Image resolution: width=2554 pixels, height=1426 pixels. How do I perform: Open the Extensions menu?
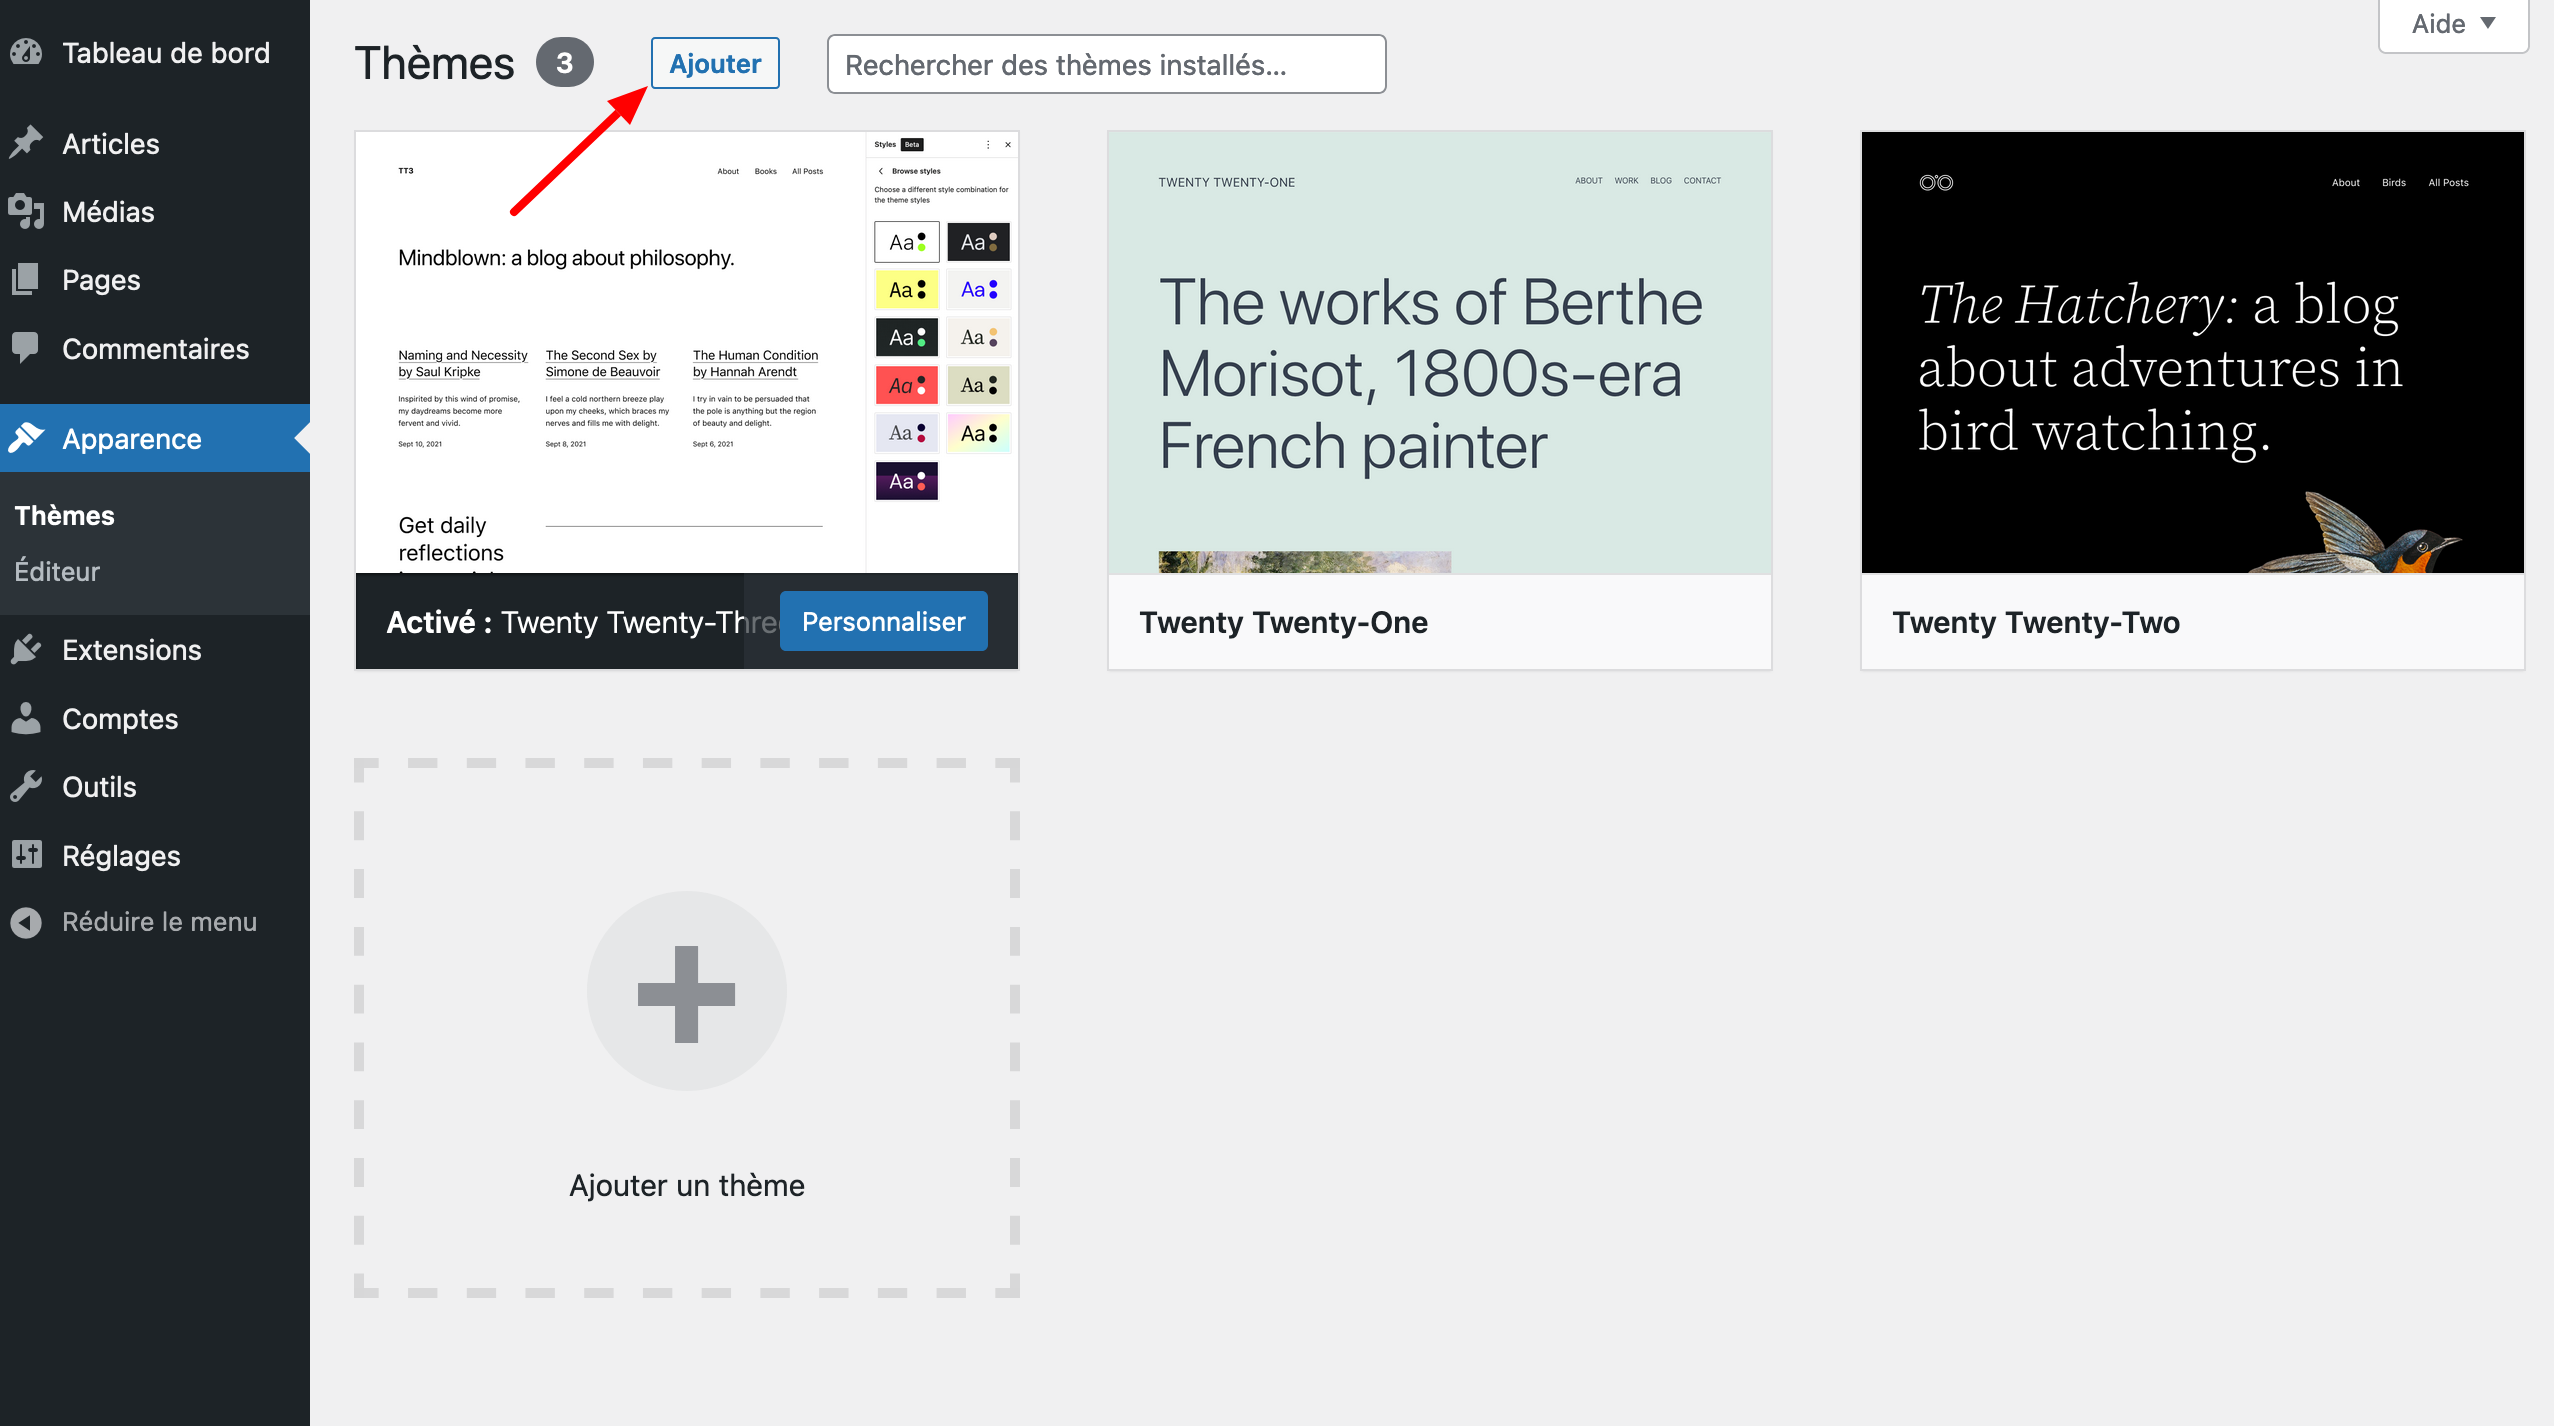(x=155, y=649)
